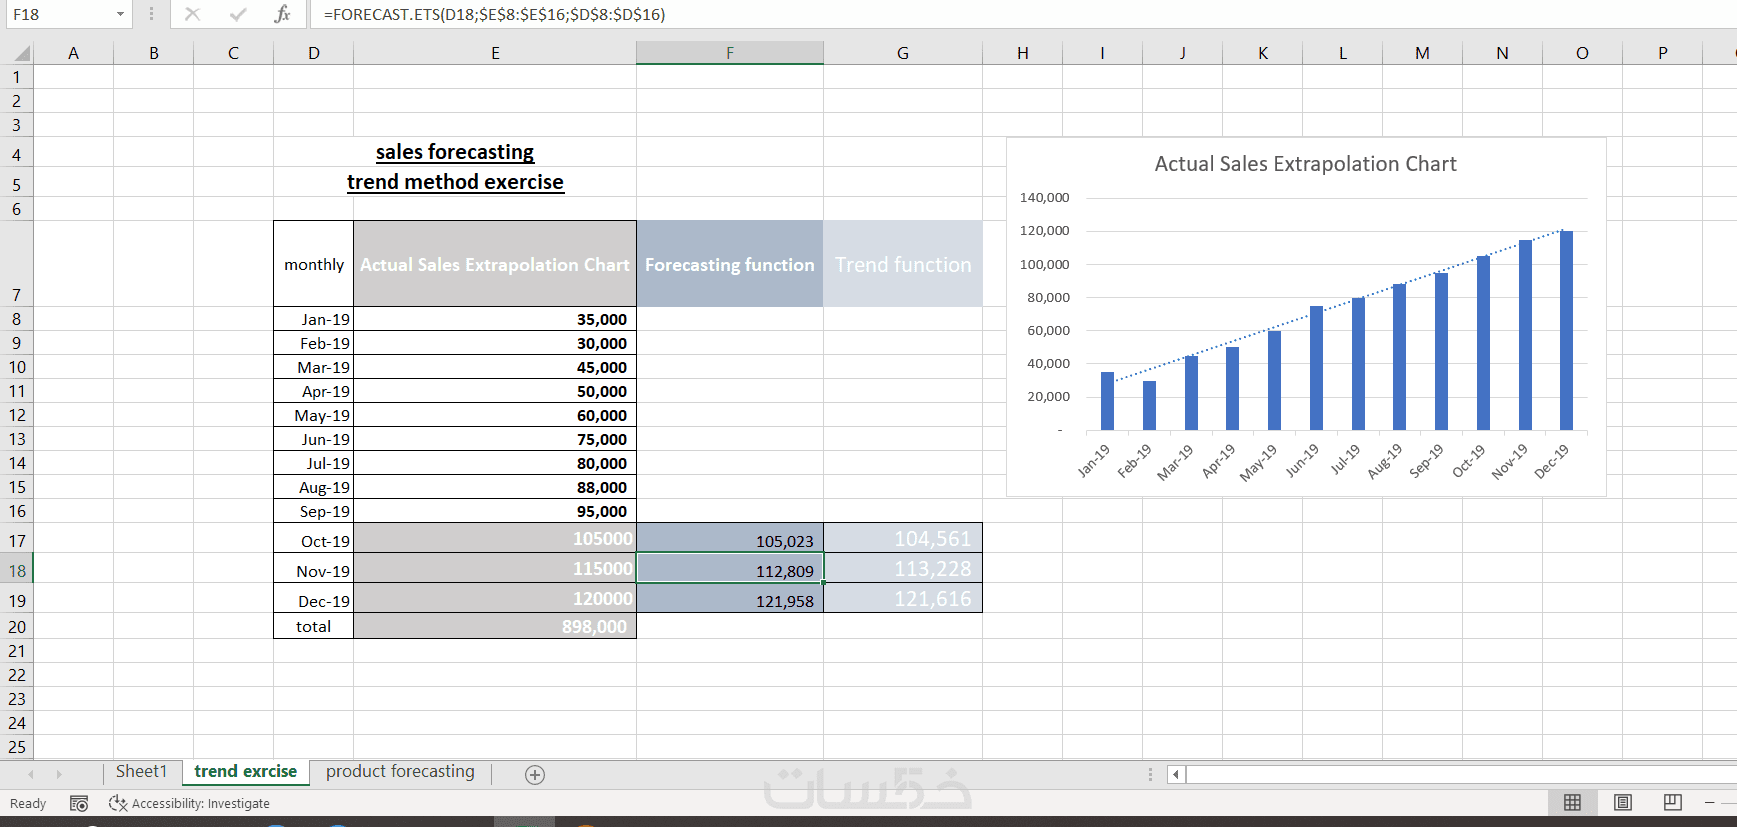The height and width of the screenshot is (827, 1737).
Task: Add a new sheet with plus icon
Action: pos(535,775)
